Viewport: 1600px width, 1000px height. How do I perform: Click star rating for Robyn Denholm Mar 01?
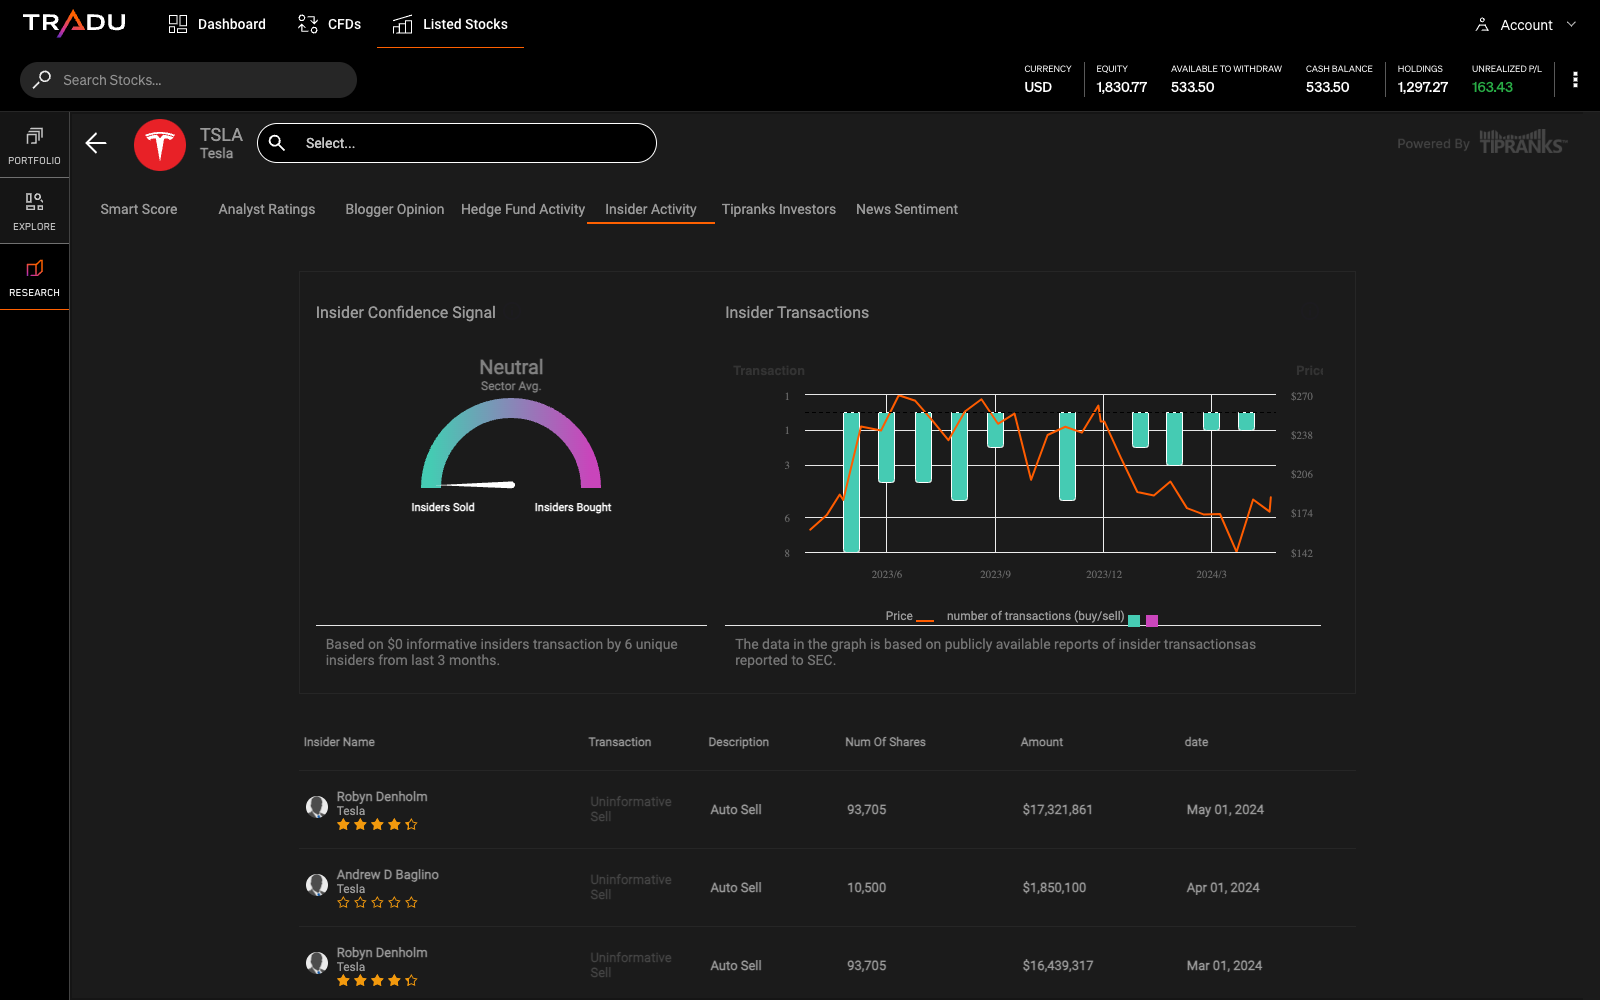[x=377, y=981]
